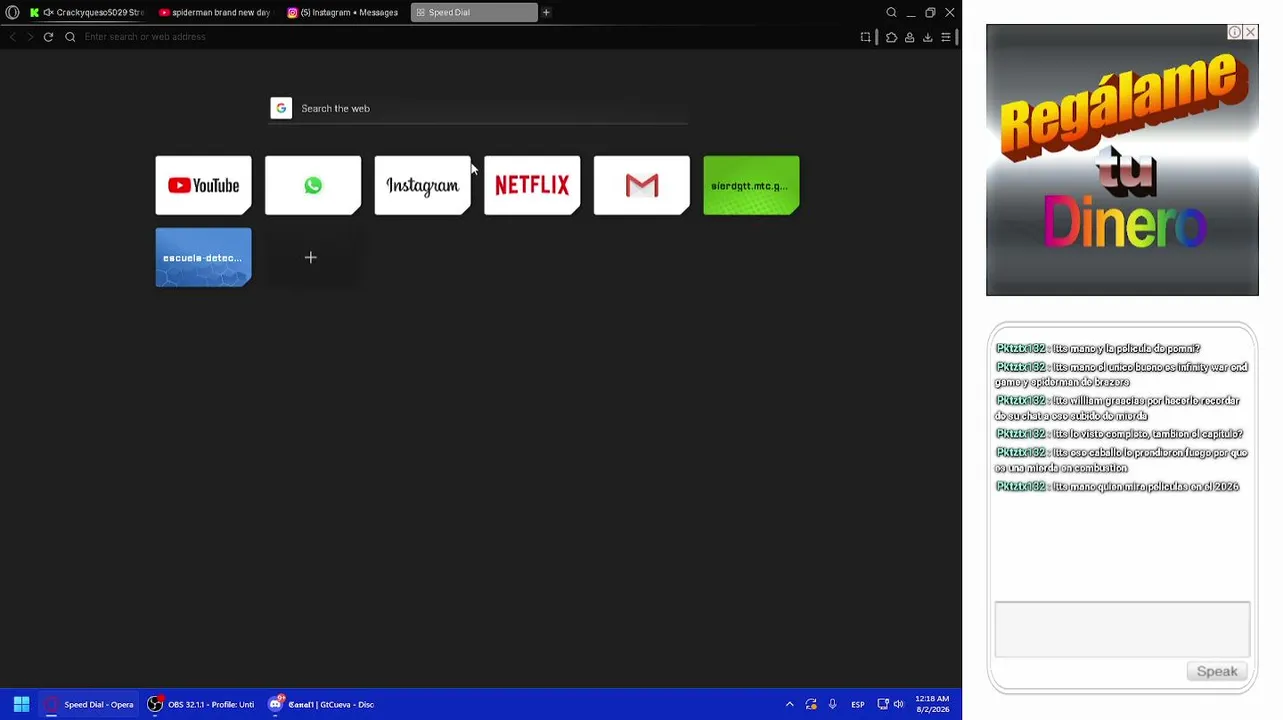Open the Discord GtCueva taskbar item
This screenshot has height=720, width=1283.
click(321, 704)
